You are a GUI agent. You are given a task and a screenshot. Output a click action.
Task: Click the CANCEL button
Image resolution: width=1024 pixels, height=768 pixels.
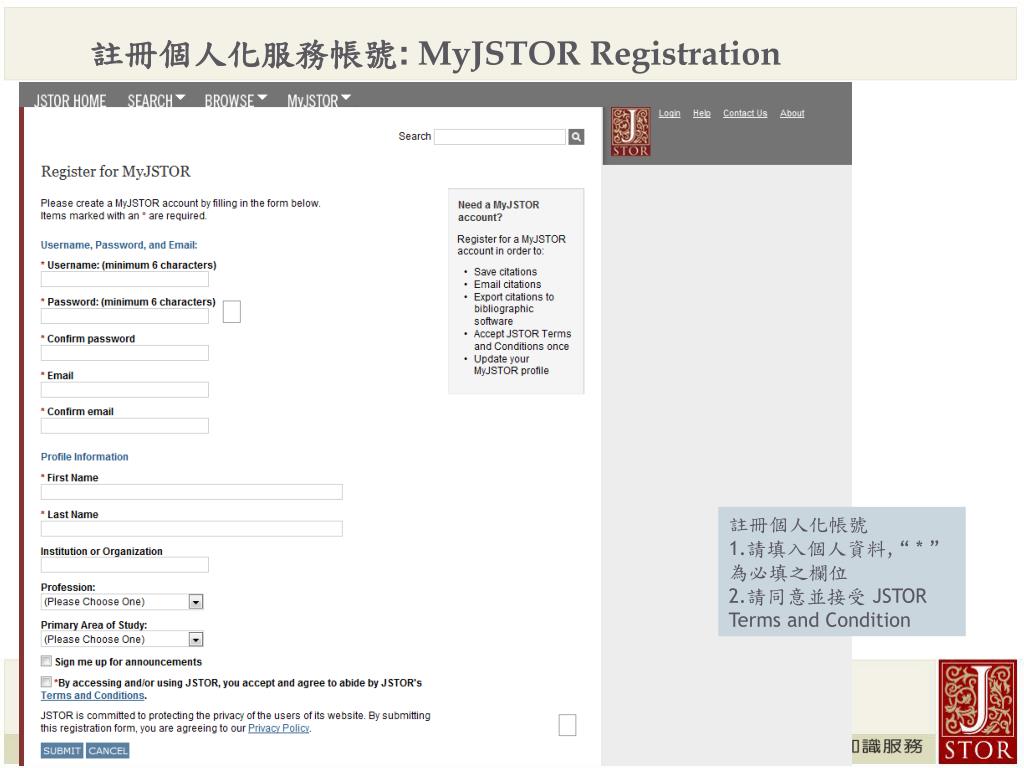click(108, 750)
